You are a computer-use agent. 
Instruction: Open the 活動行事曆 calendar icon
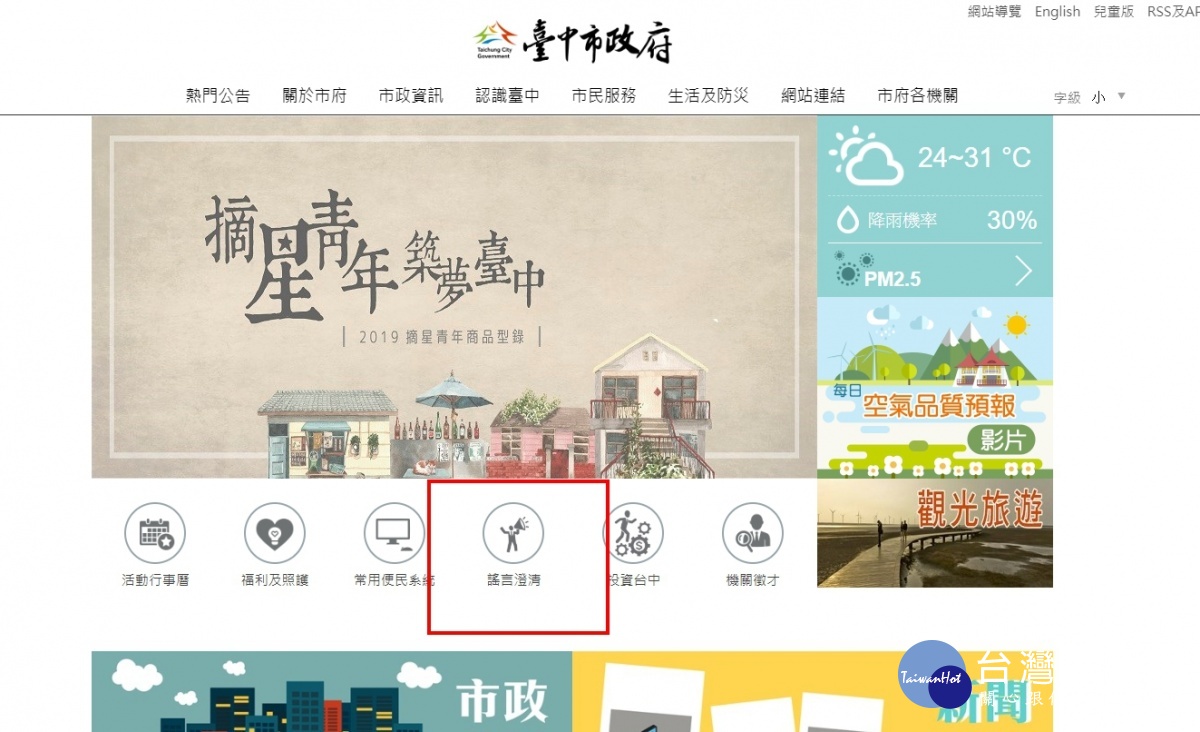click(x=155, y=534)
